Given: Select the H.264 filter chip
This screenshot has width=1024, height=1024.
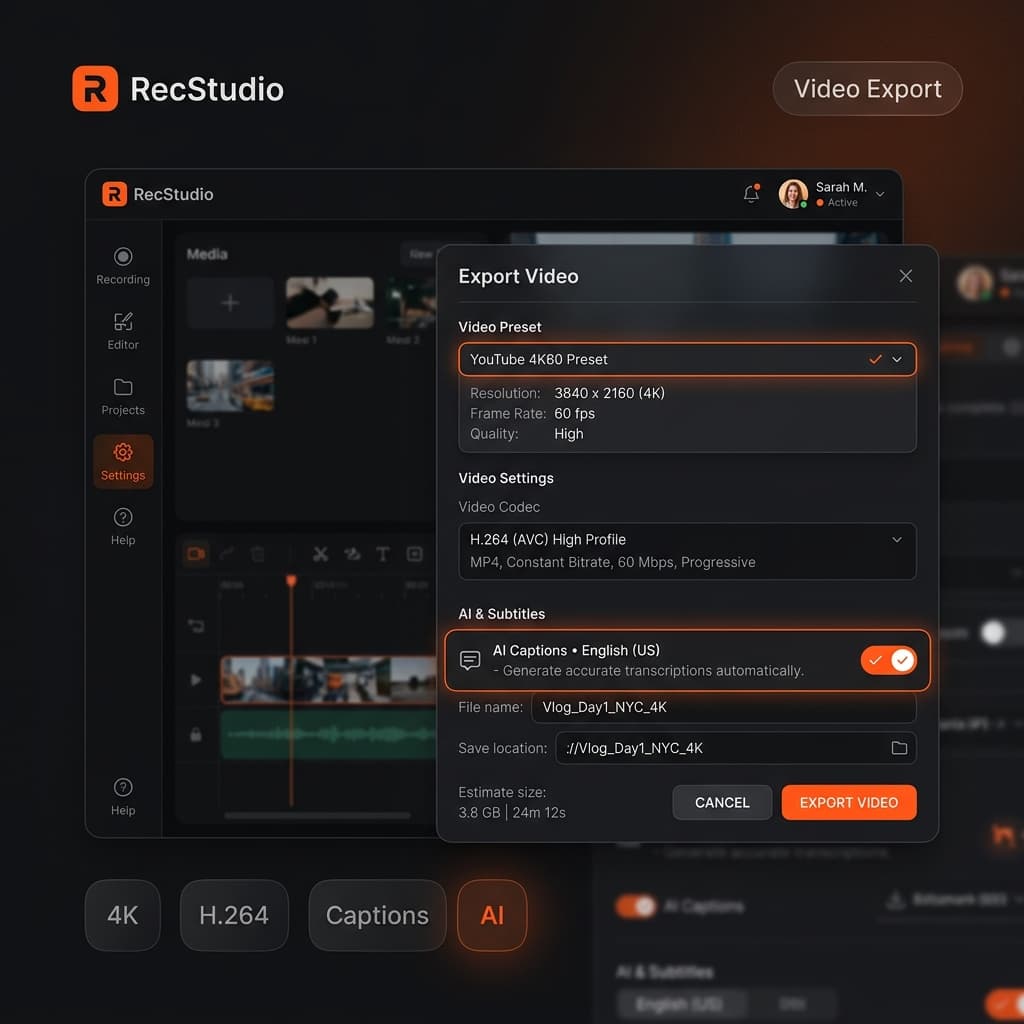Looking at the screenshot, I should [x=234, y=915].
